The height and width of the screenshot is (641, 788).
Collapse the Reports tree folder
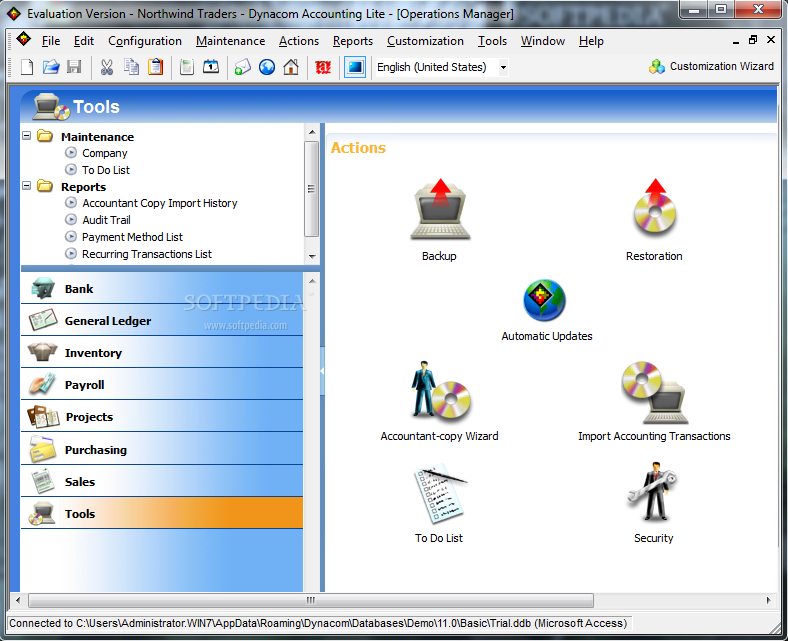pyautogui.click(x=27, y=186)
